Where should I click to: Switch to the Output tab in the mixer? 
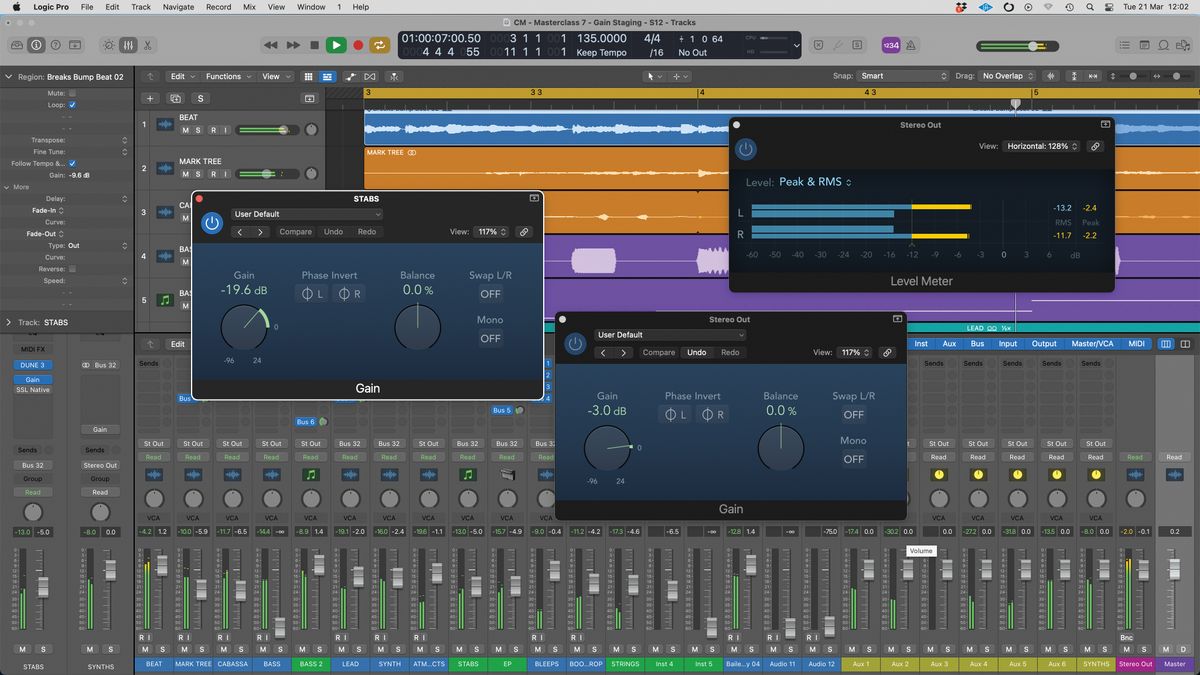1044,343
